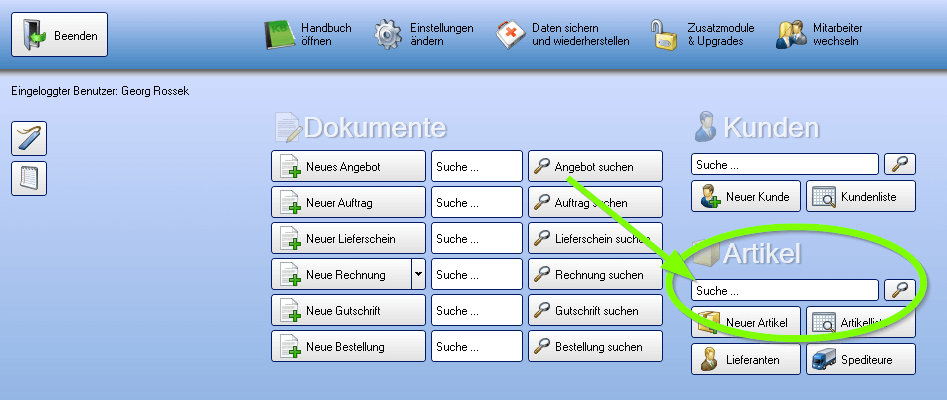Click Bestellung suchen
The image size is (947, 400).
pos(595,347)
